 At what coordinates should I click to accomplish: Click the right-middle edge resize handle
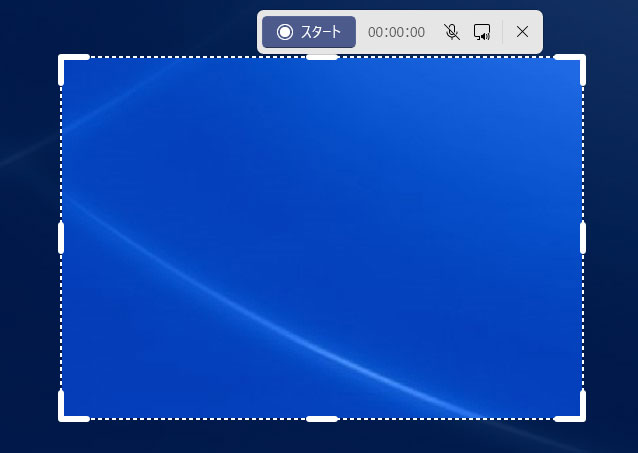coord(583,237)
